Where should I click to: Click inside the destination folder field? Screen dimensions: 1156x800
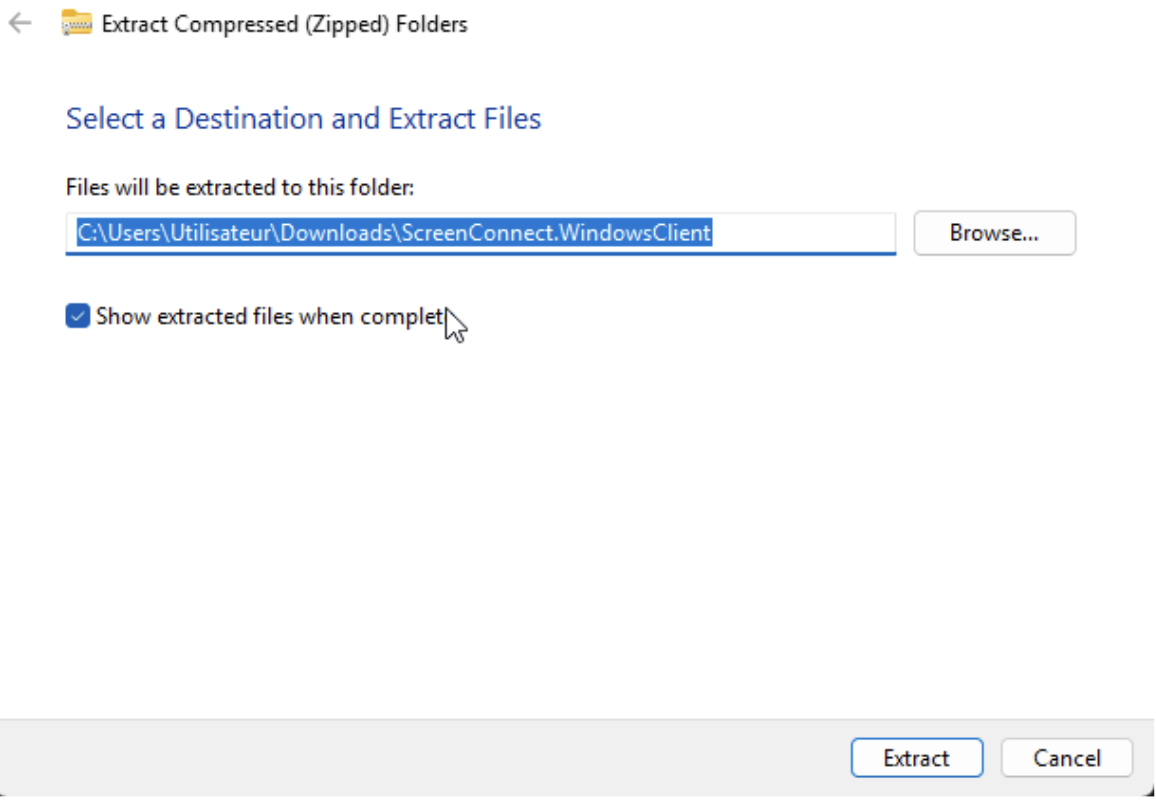click(x=480, y=232)
